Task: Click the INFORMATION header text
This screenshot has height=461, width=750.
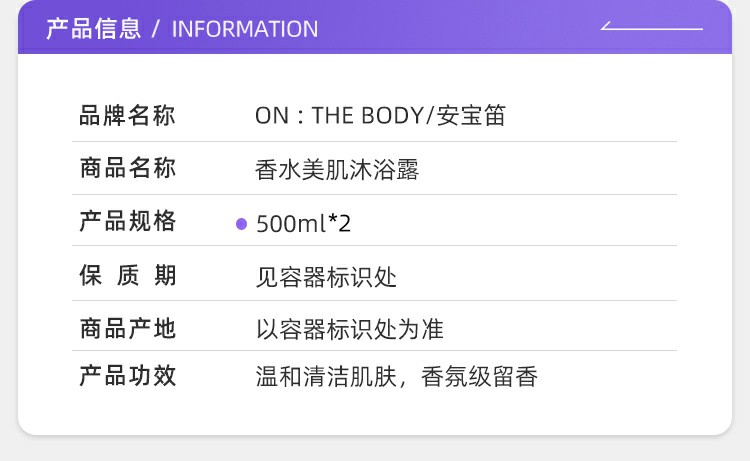Action: 245,29
